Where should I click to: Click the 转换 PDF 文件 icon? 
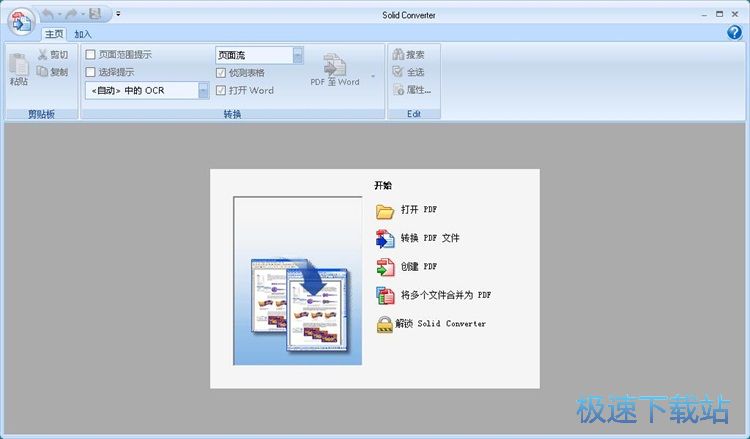tap(385, 239)
